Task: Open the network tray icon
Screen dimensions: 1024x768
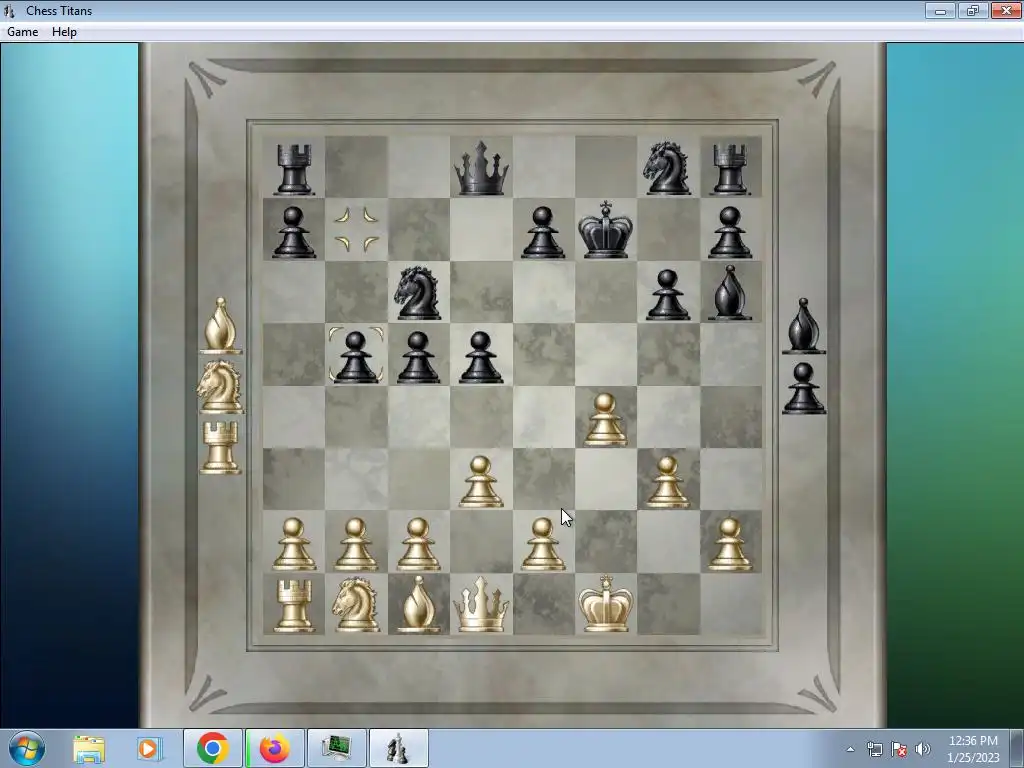Action: point(874,749)
